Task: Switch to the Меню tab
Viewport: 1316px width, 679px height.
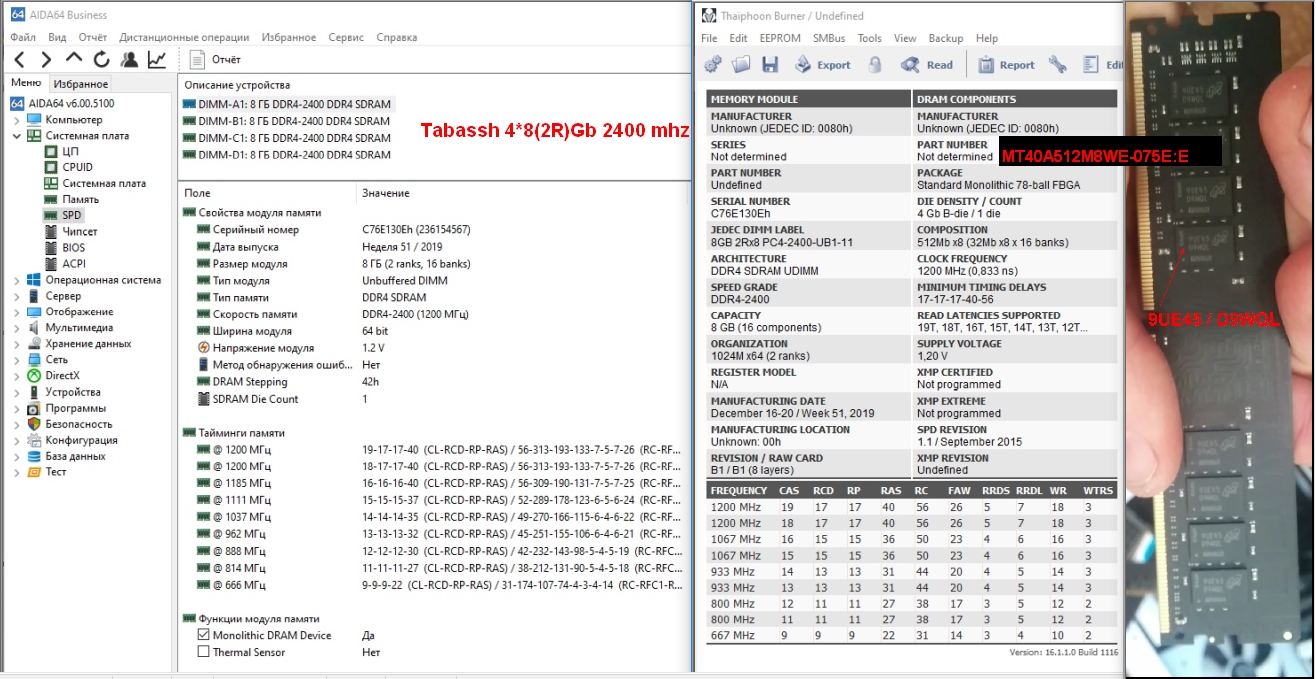Action: tap(26, 83)
